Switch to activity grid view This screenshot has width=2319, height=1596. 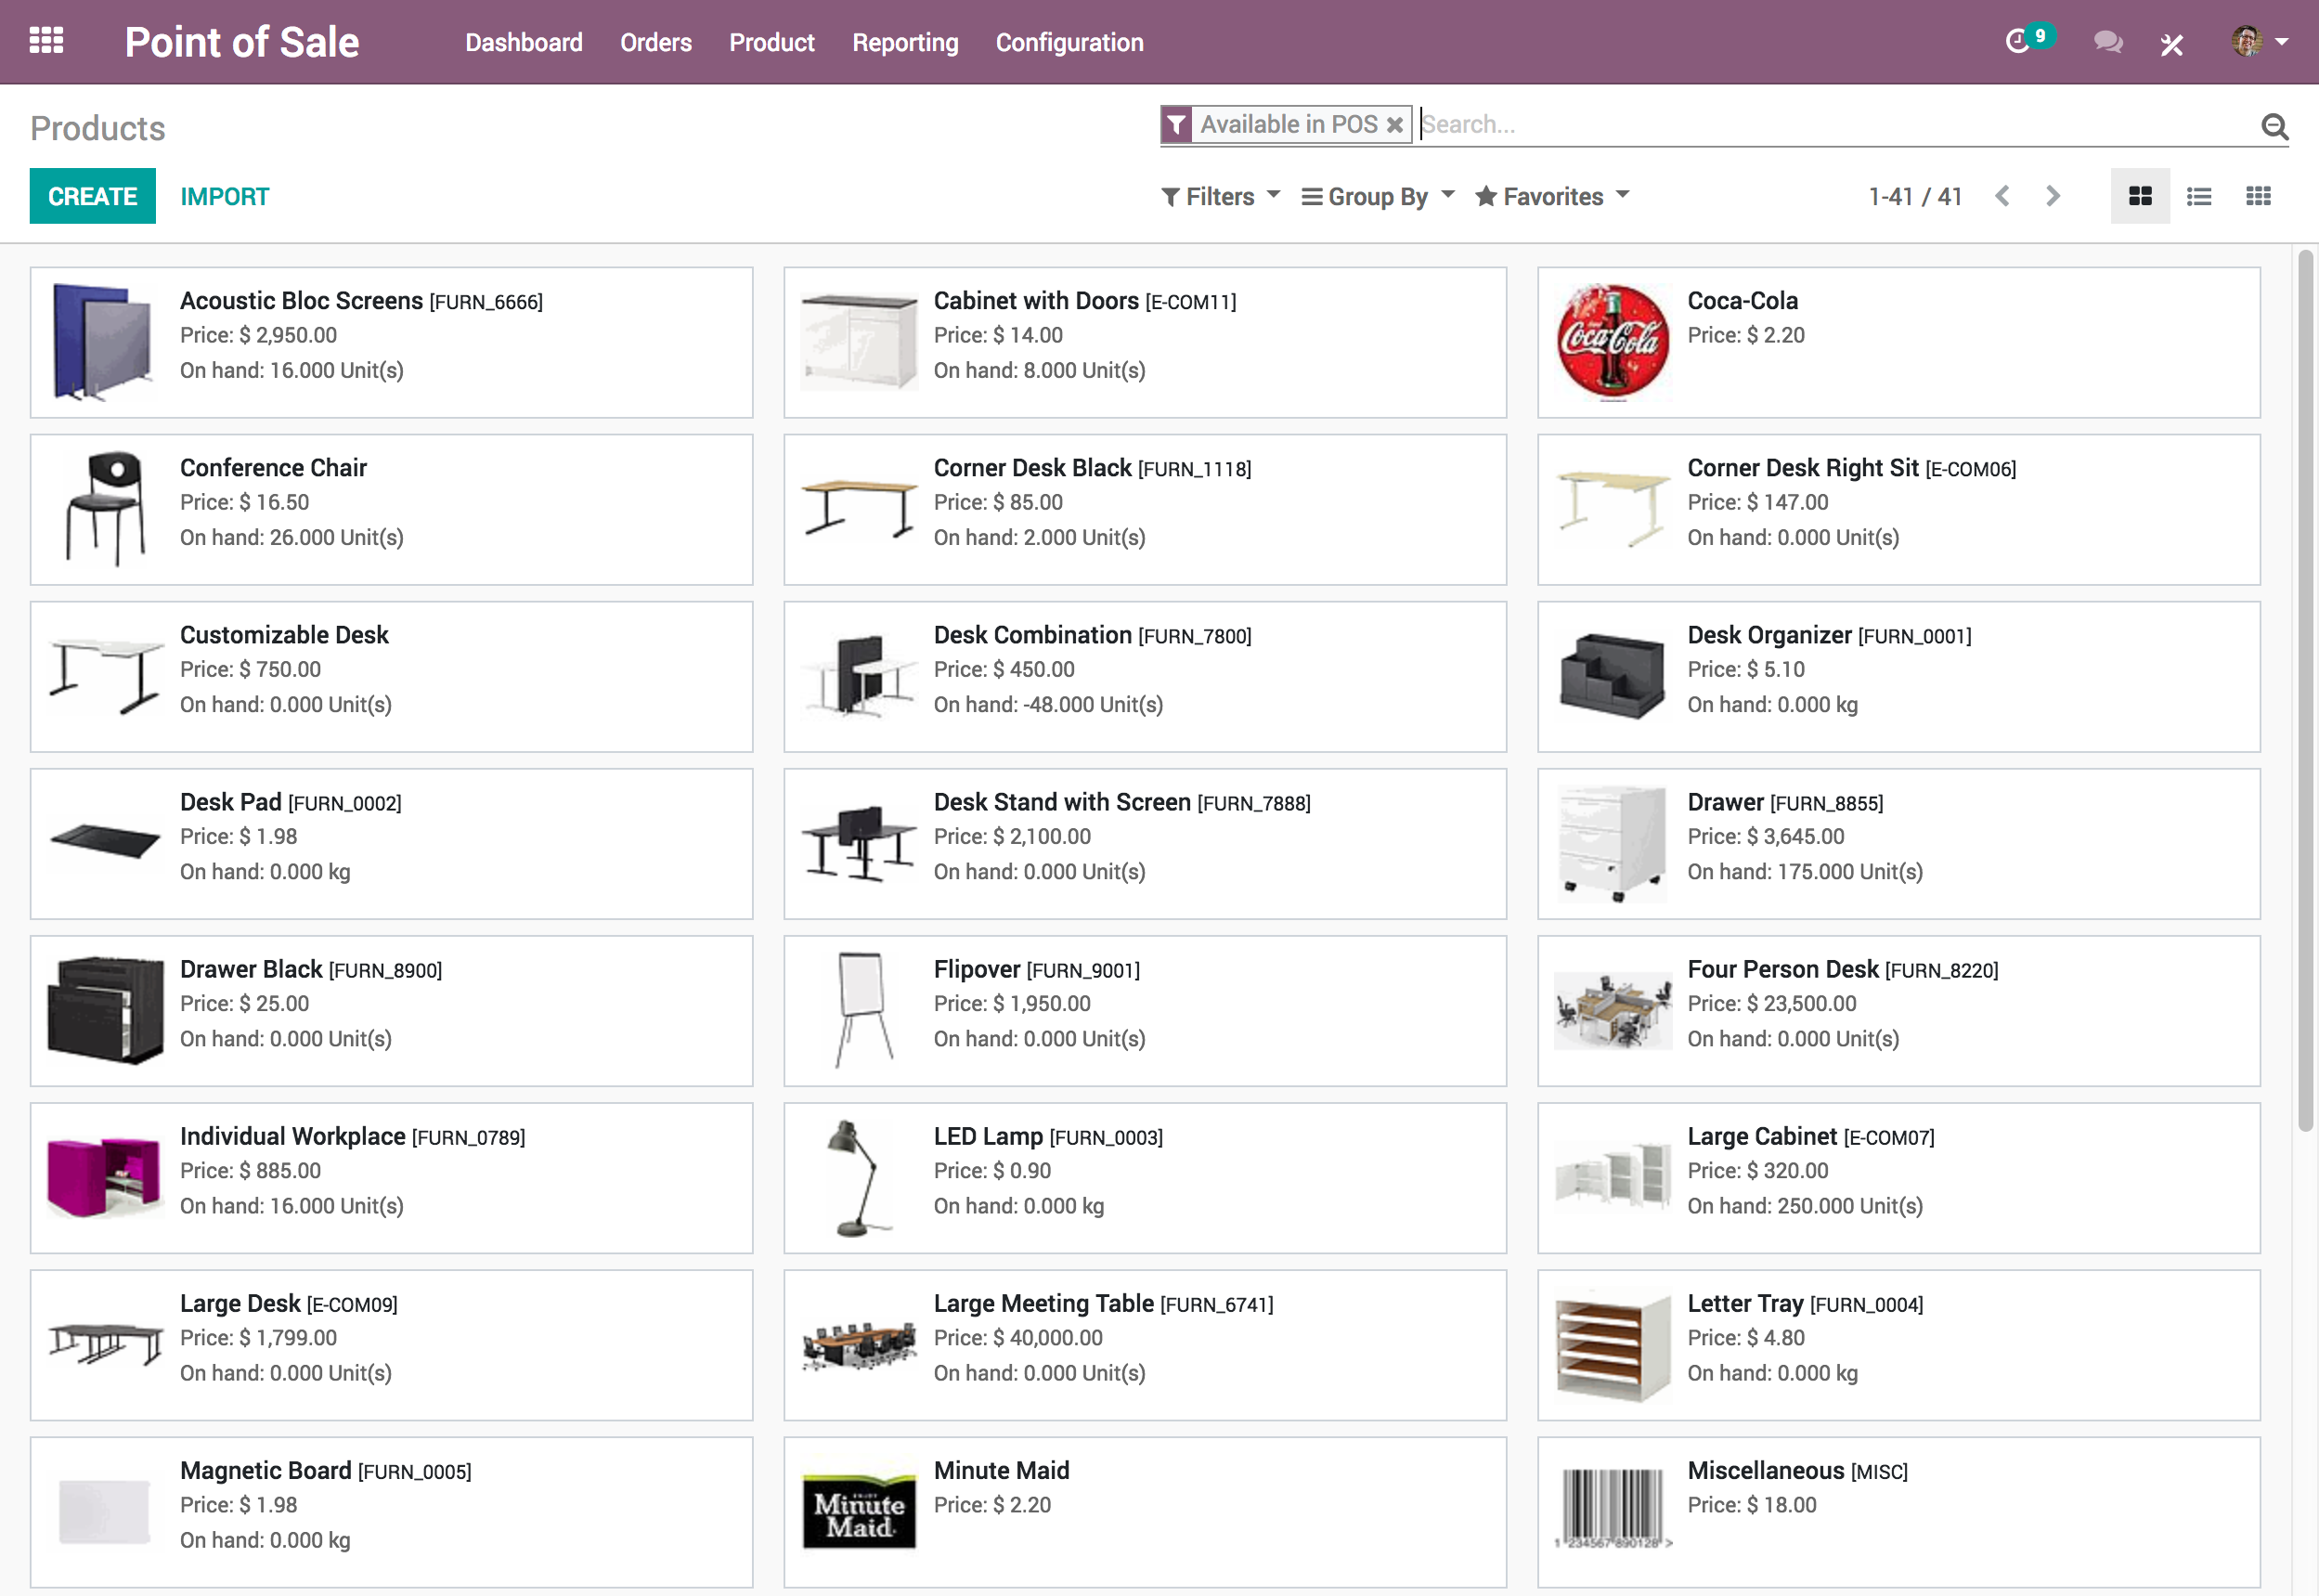pyautogui.click(x=2258, y=196)
